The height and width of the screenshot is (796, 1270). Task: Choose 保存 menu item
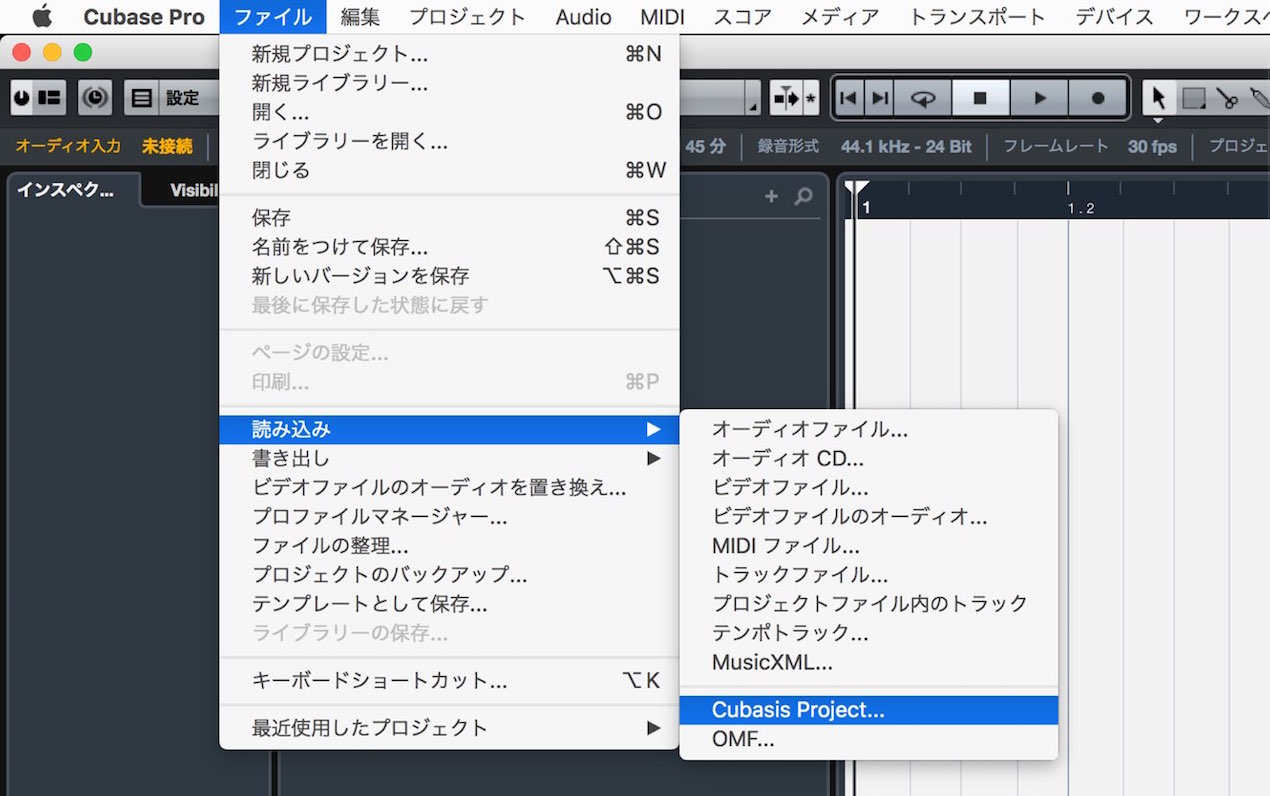(449, 218)
